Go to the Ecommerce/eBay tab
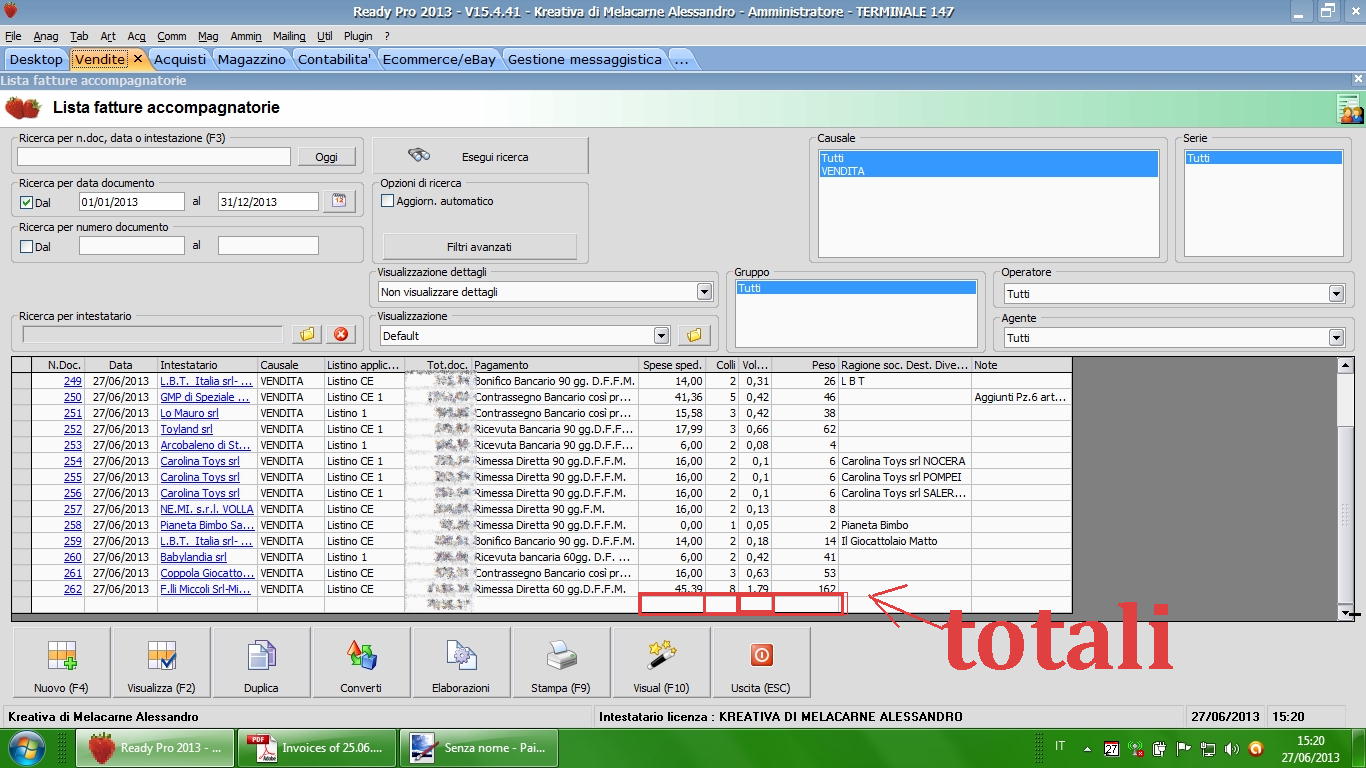This screenshot has height=768, width=1366. click(x=439, y=59)
